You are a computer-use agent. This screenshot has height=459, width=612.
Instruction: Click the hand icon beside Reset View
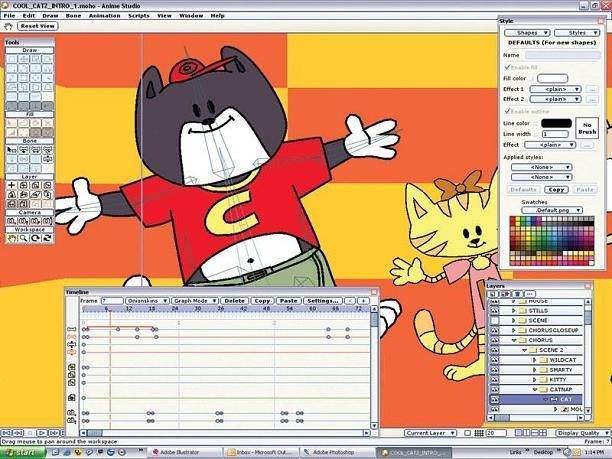8,26
